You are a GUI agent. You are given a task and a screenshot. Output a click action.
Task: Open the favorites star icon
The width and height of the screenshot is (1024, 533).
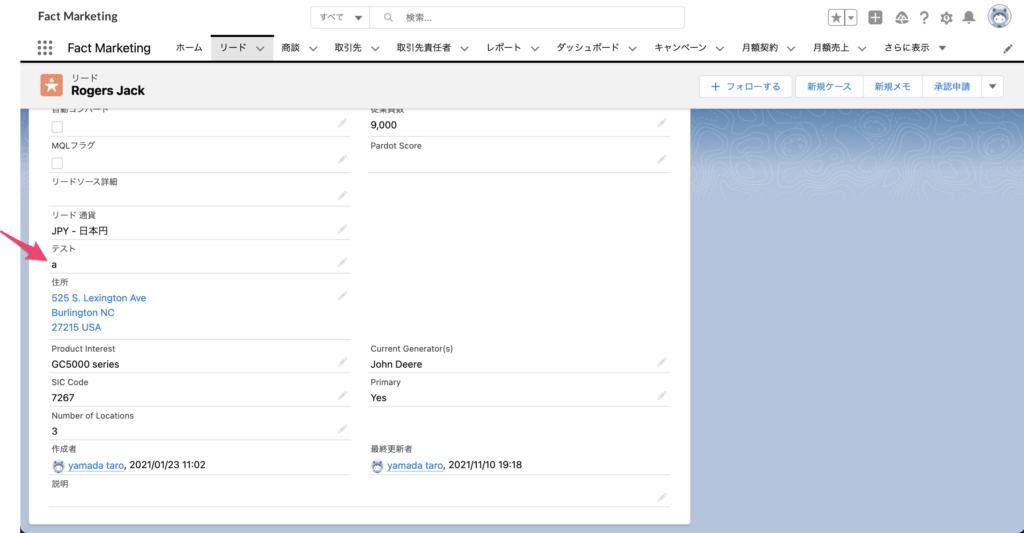pyautogui.click(x=836, y=18)
